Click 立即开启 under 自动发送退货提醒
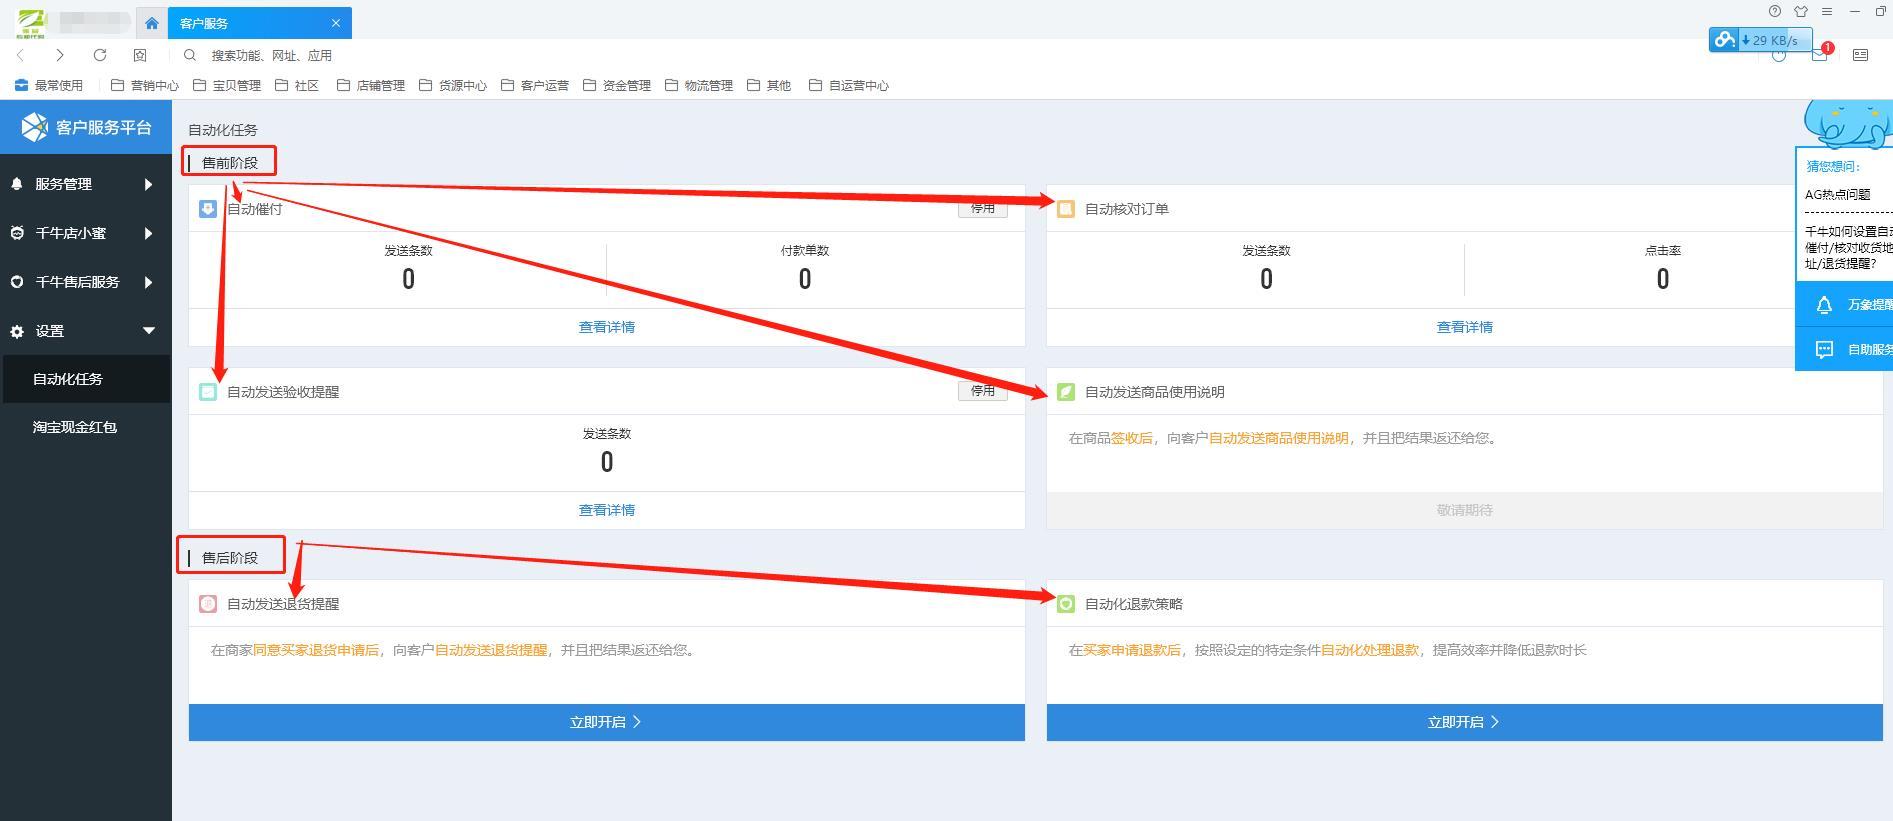The image size is (1893, 821). [607, 722]
